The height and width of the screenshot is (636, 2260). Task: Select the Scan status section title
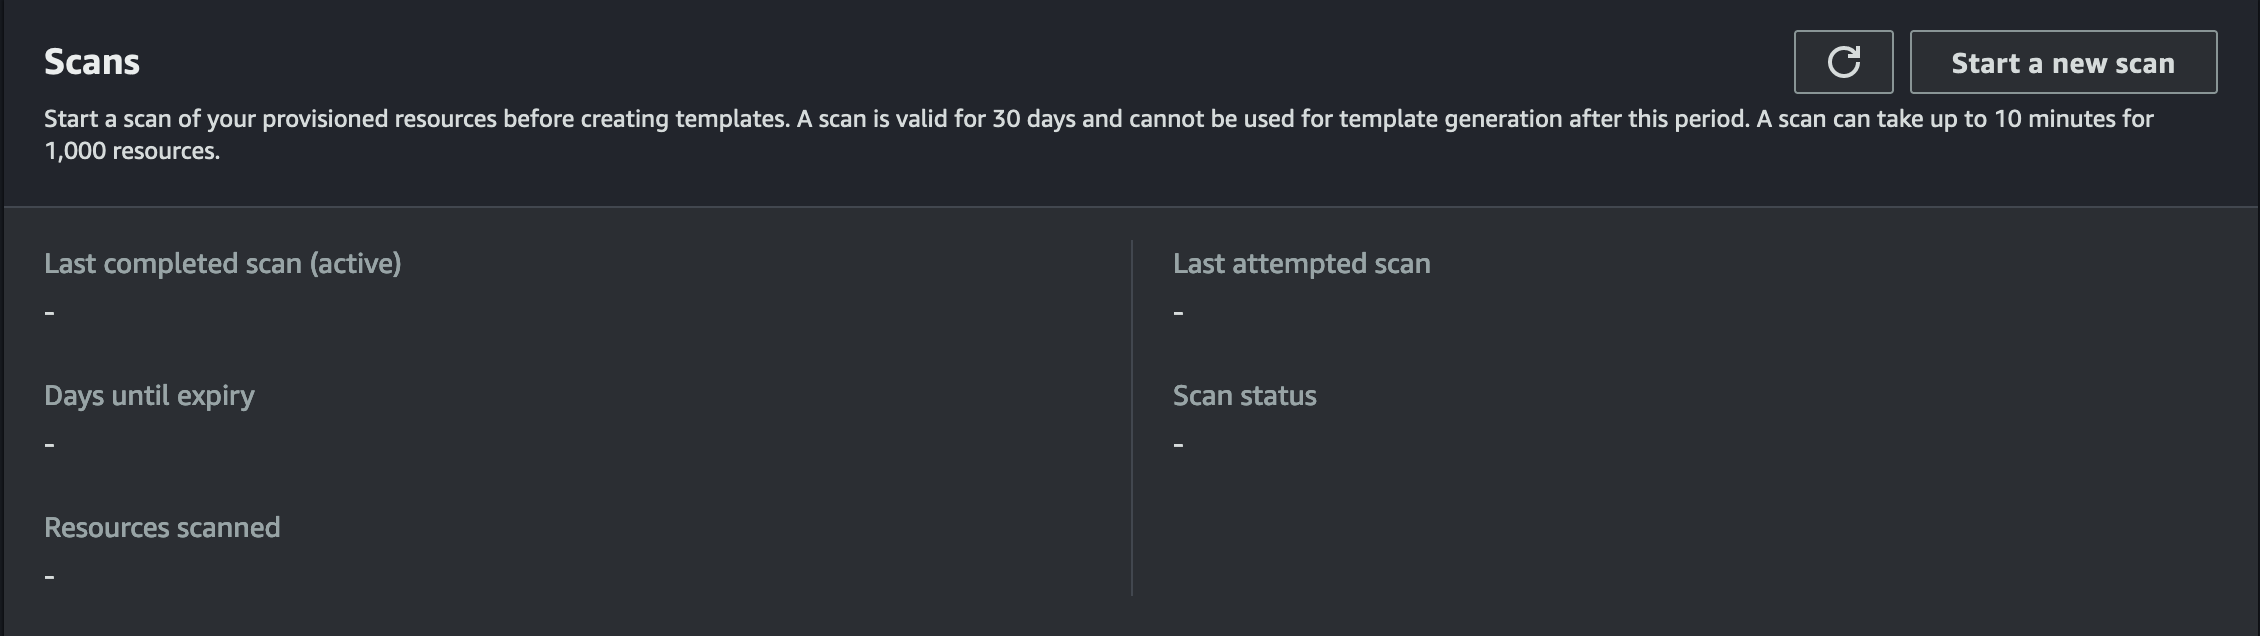pyautogui.click(x=1245, y=394)
